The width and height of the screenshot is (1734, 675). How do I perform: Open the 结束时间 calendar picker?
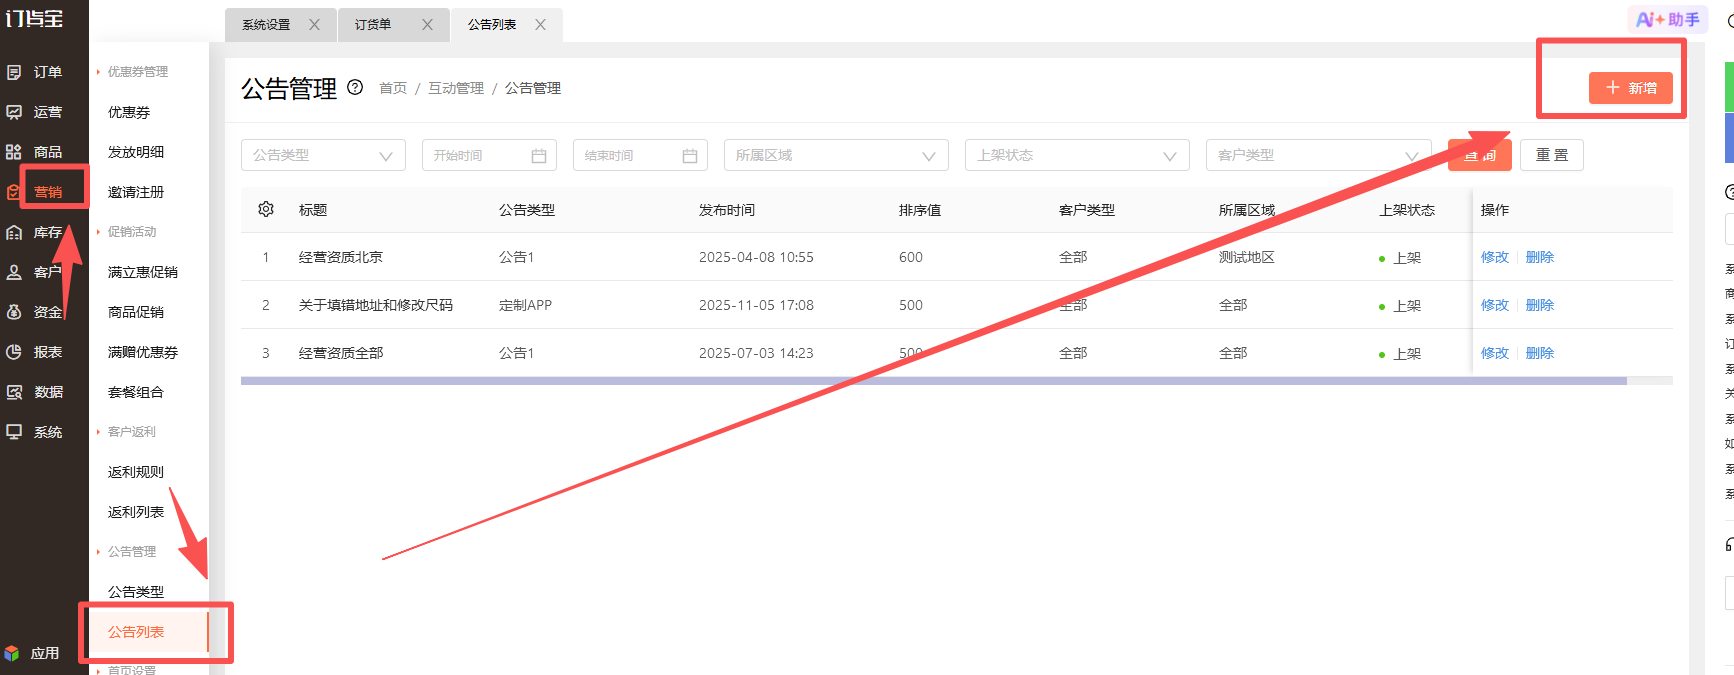pyautogui.click(x=690, y=156)
